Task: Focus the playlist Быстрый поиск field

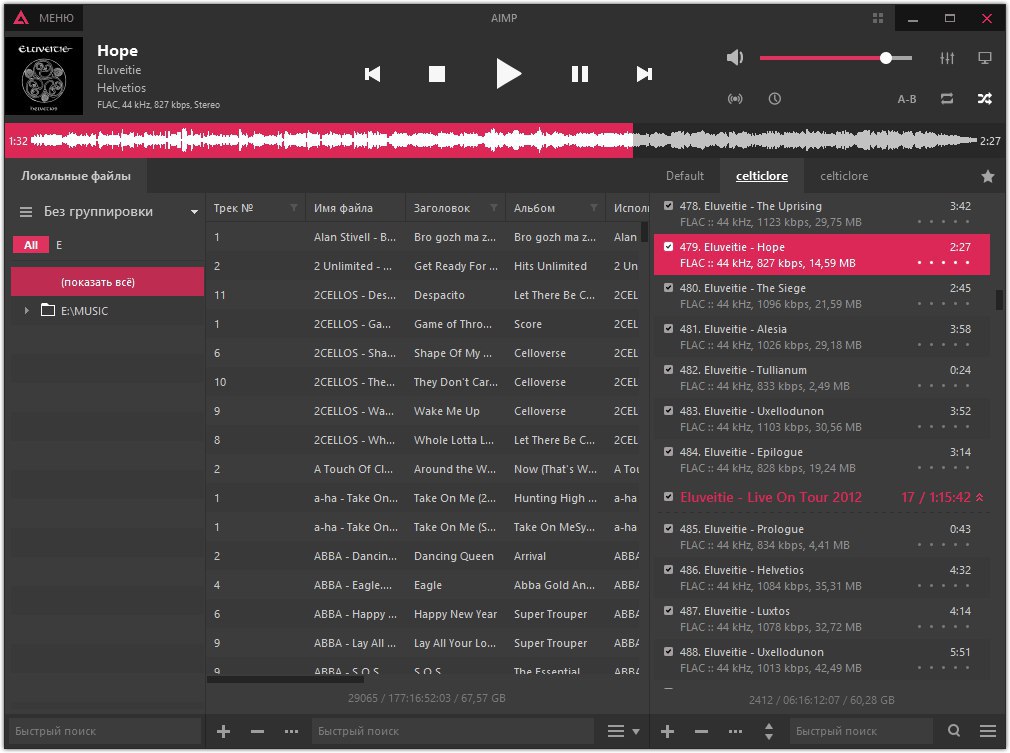Action: tap(862, 732)
